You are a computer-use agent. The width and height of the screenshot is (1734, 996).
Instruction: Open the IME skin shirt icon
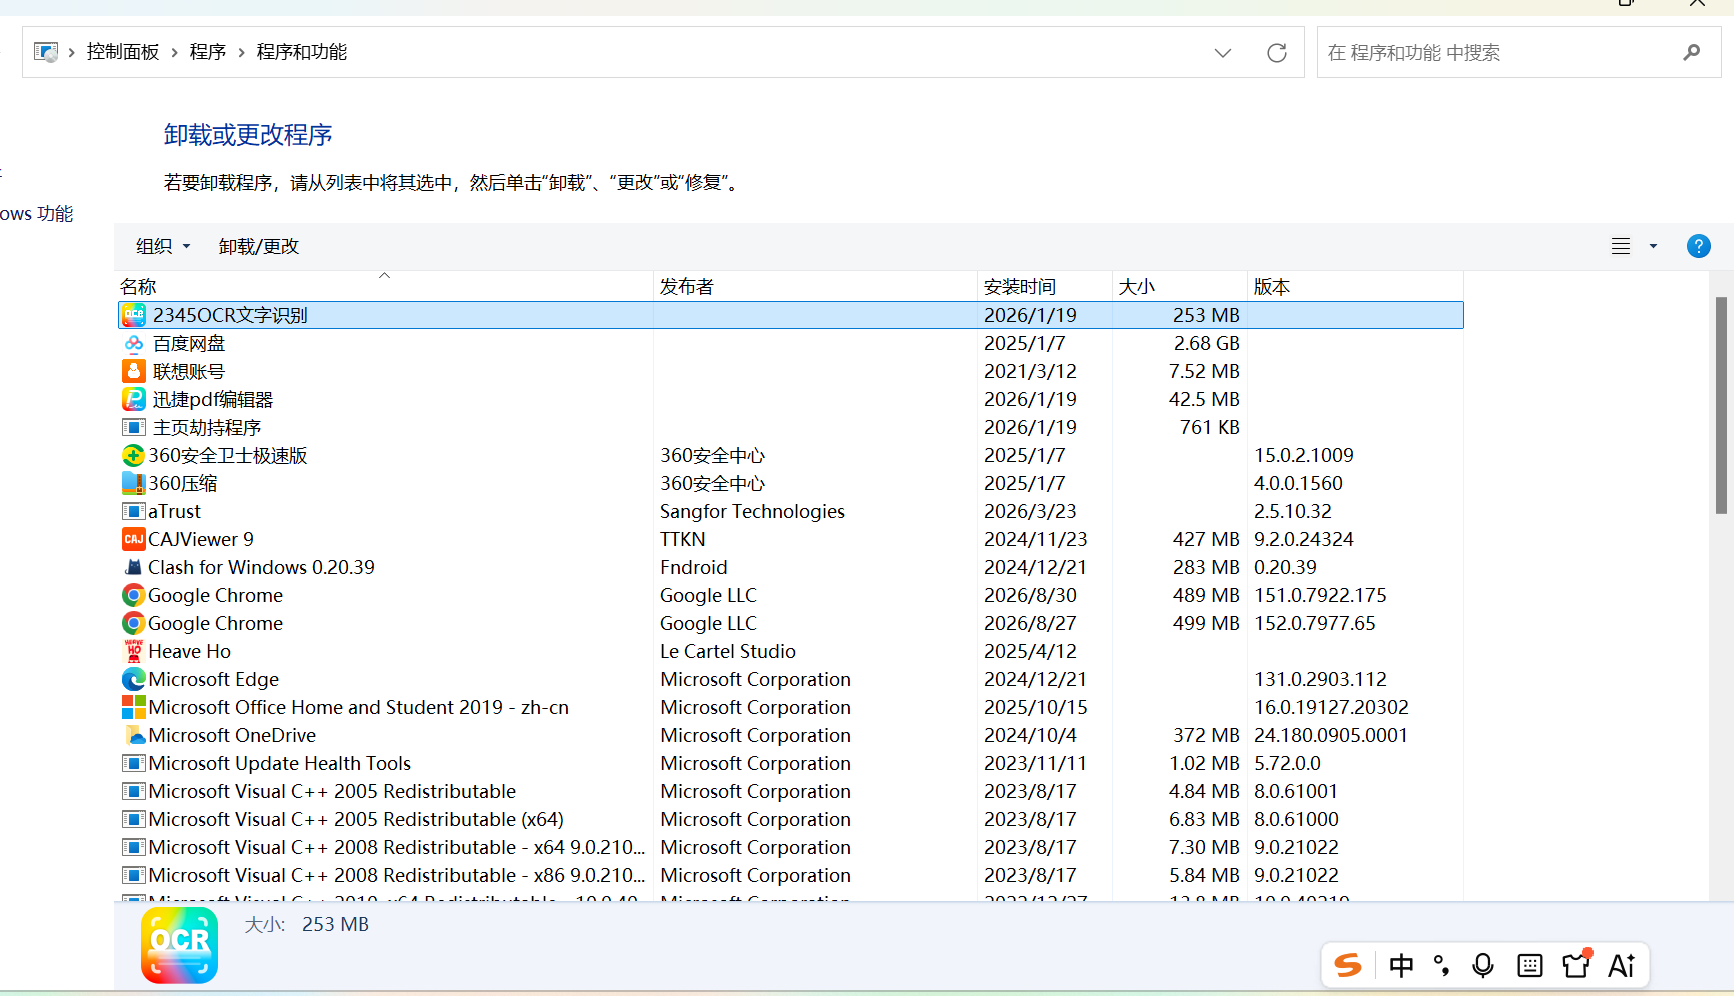[1576, 964]
